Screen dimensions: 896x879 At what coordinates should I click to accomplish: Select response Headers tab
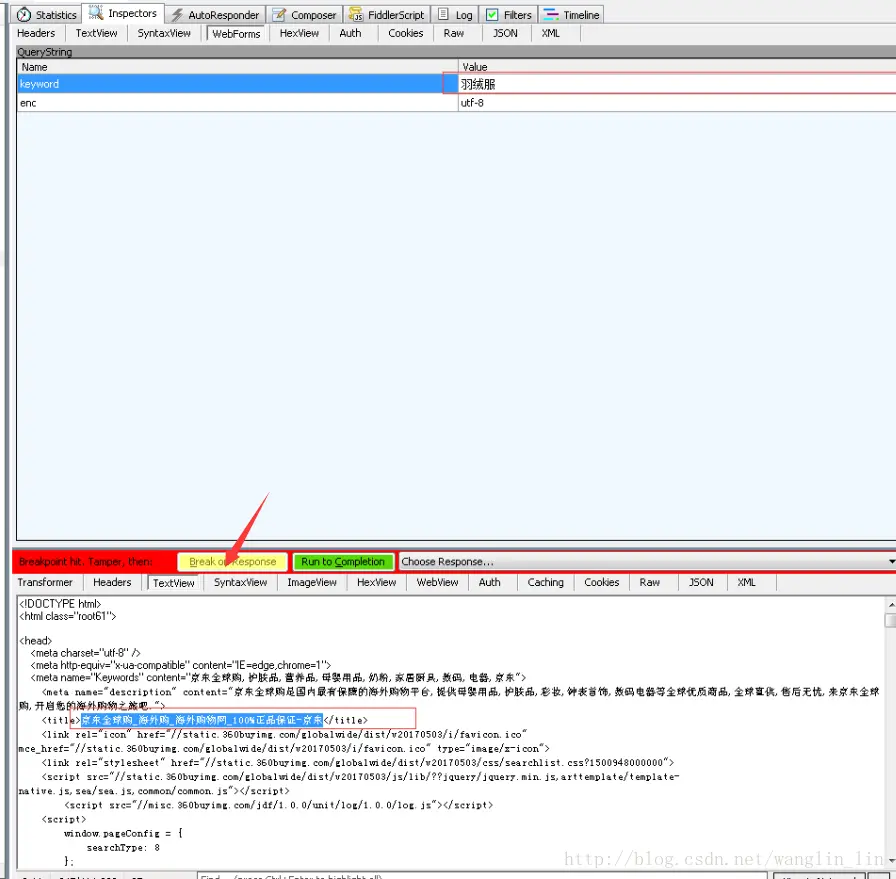pyautogui.click(x=112, y=582)
